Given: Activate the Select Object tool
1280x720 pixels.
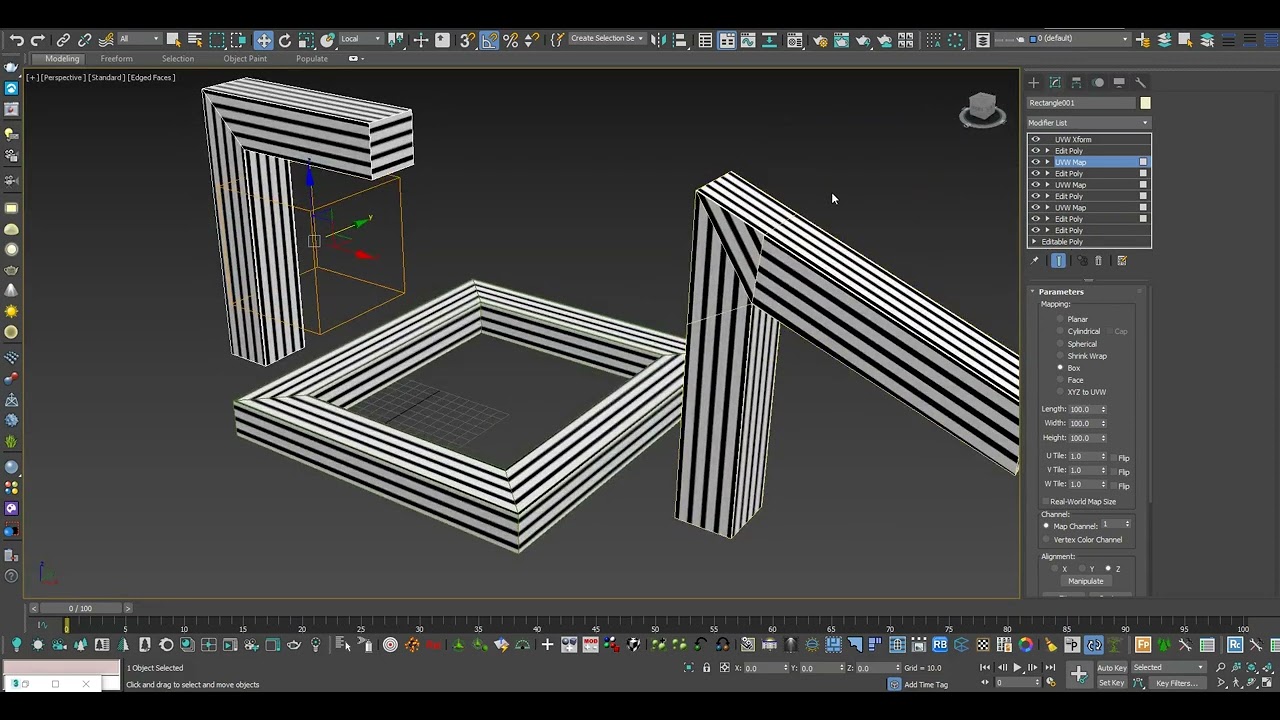Looking at the screenshot, I should tap(173, 39).
